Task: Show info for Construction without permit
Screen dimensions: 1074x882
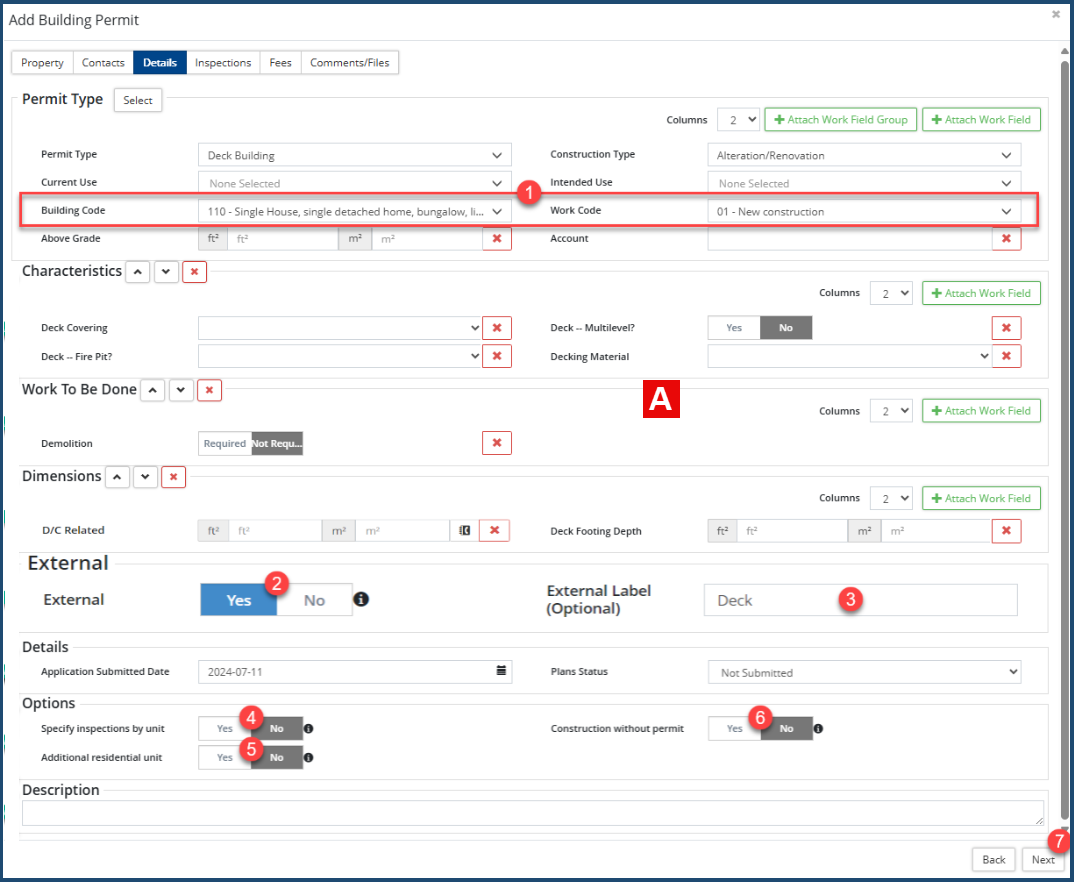Action: (818, 729)
